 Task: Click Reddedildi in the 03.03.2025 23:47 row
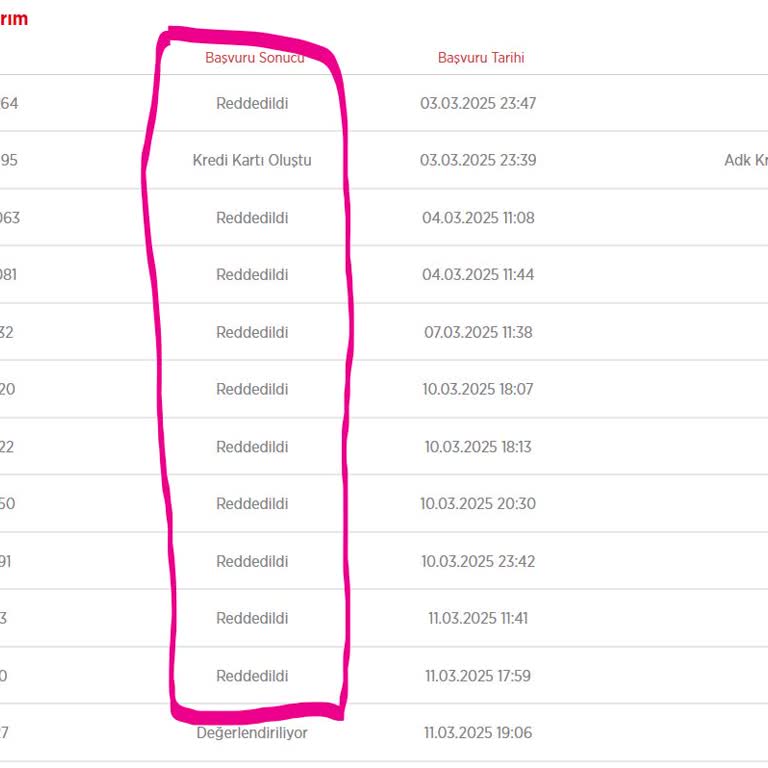tap(252, 103)
